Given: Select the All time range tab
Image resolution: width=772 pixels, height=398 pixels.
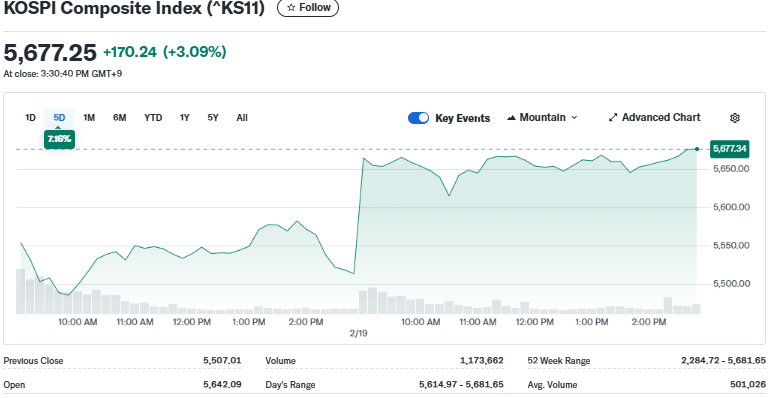Looking at the screenshot, I should click(x=242, y=118).
